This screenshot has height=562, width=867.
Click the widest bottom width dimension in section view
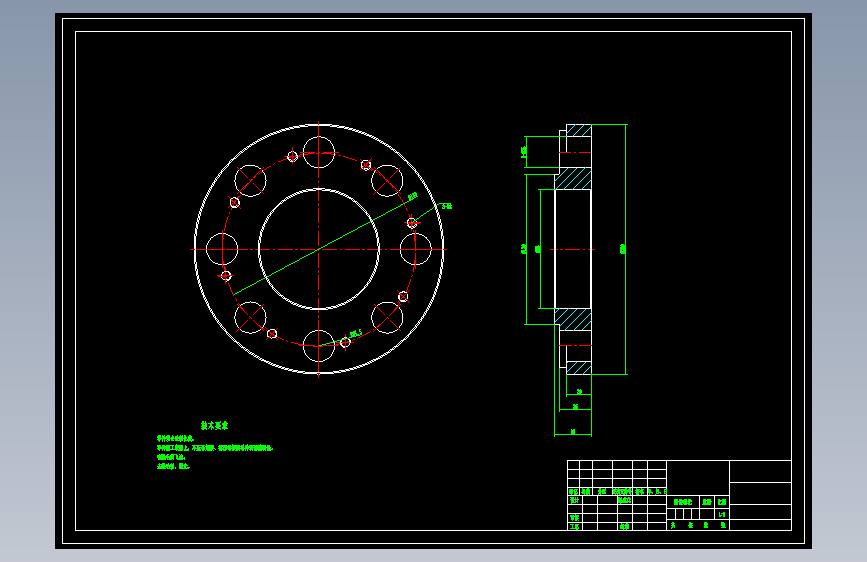pyautogui.click(x=573, y=431)
